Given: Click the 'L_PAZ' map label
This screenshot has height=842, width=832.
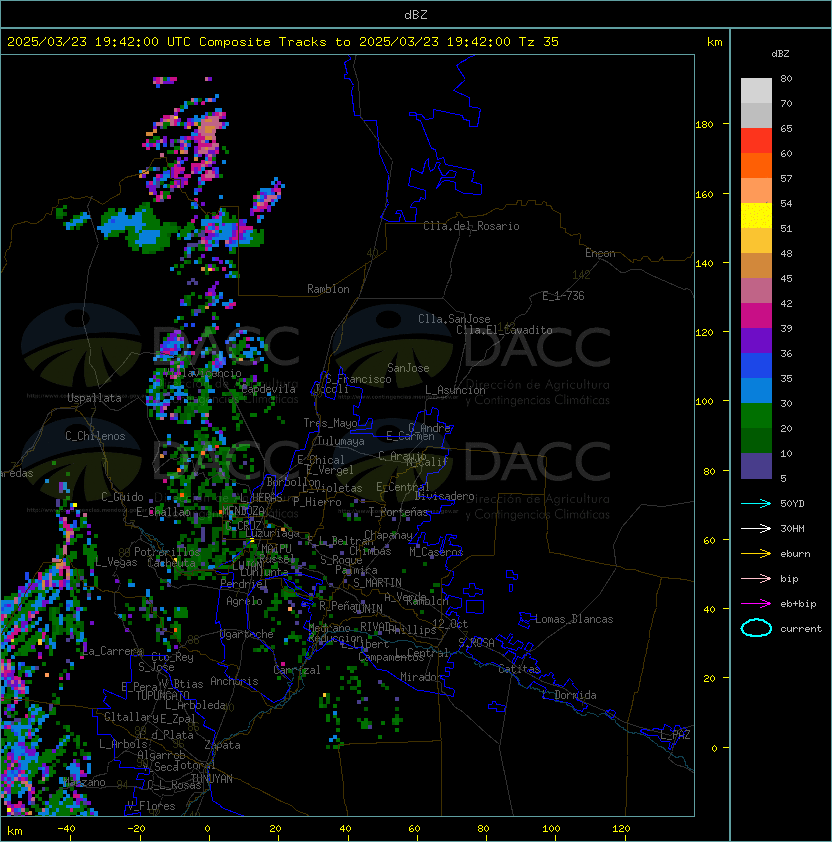Looking at the screenshot, I should coord(675,735).
